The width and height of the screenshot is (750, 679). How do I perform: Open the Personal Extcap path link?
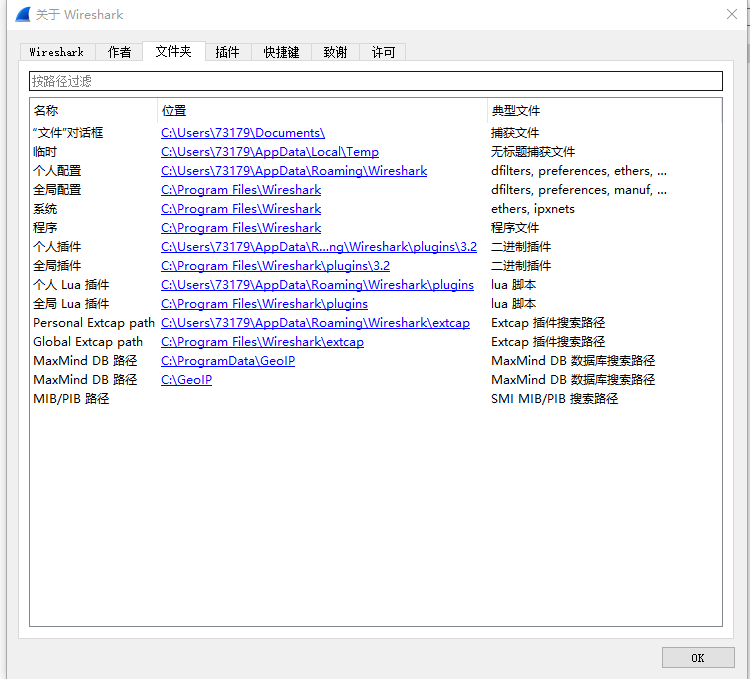[x=316, y=323]
